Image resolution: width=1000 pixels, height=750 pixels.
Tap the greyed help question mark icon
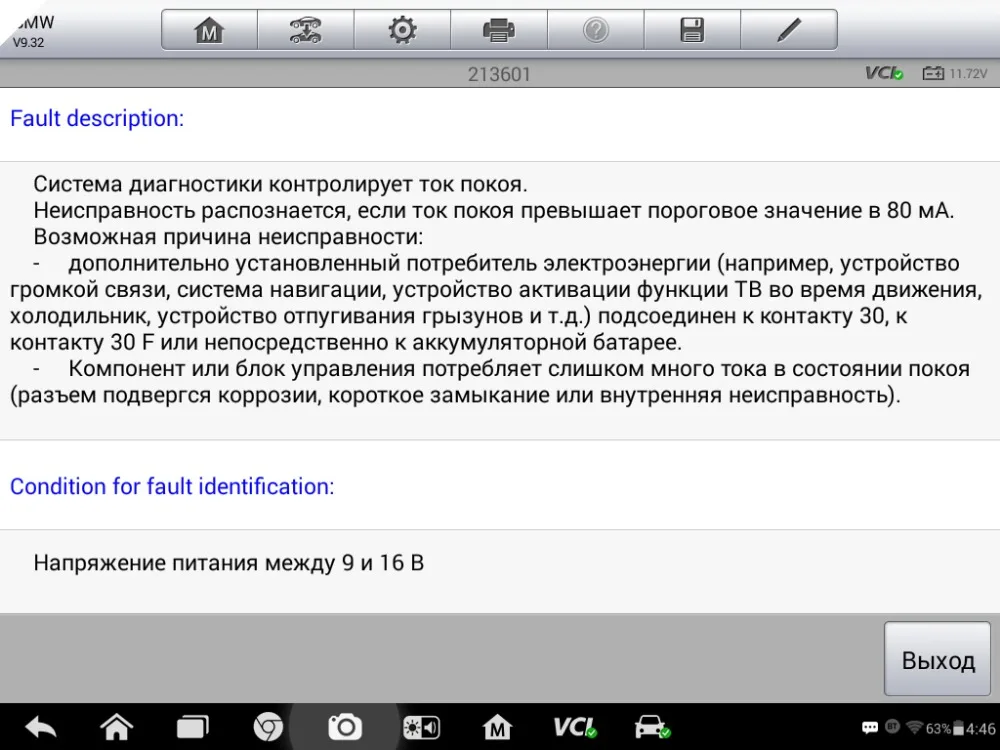click(596, 30)
